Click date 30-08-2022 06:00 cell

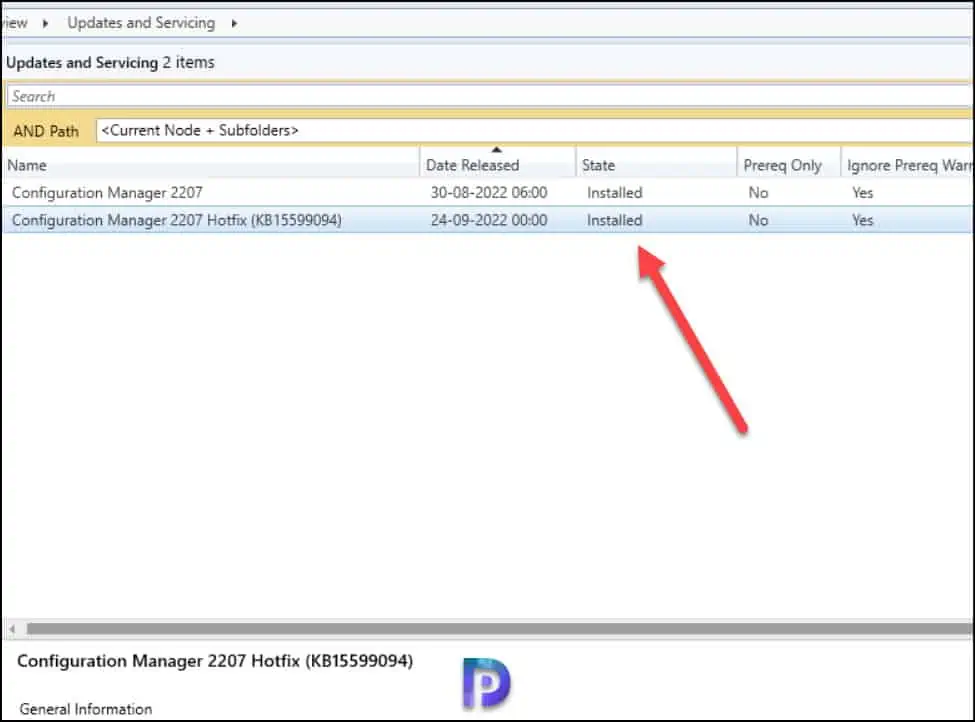489,193
